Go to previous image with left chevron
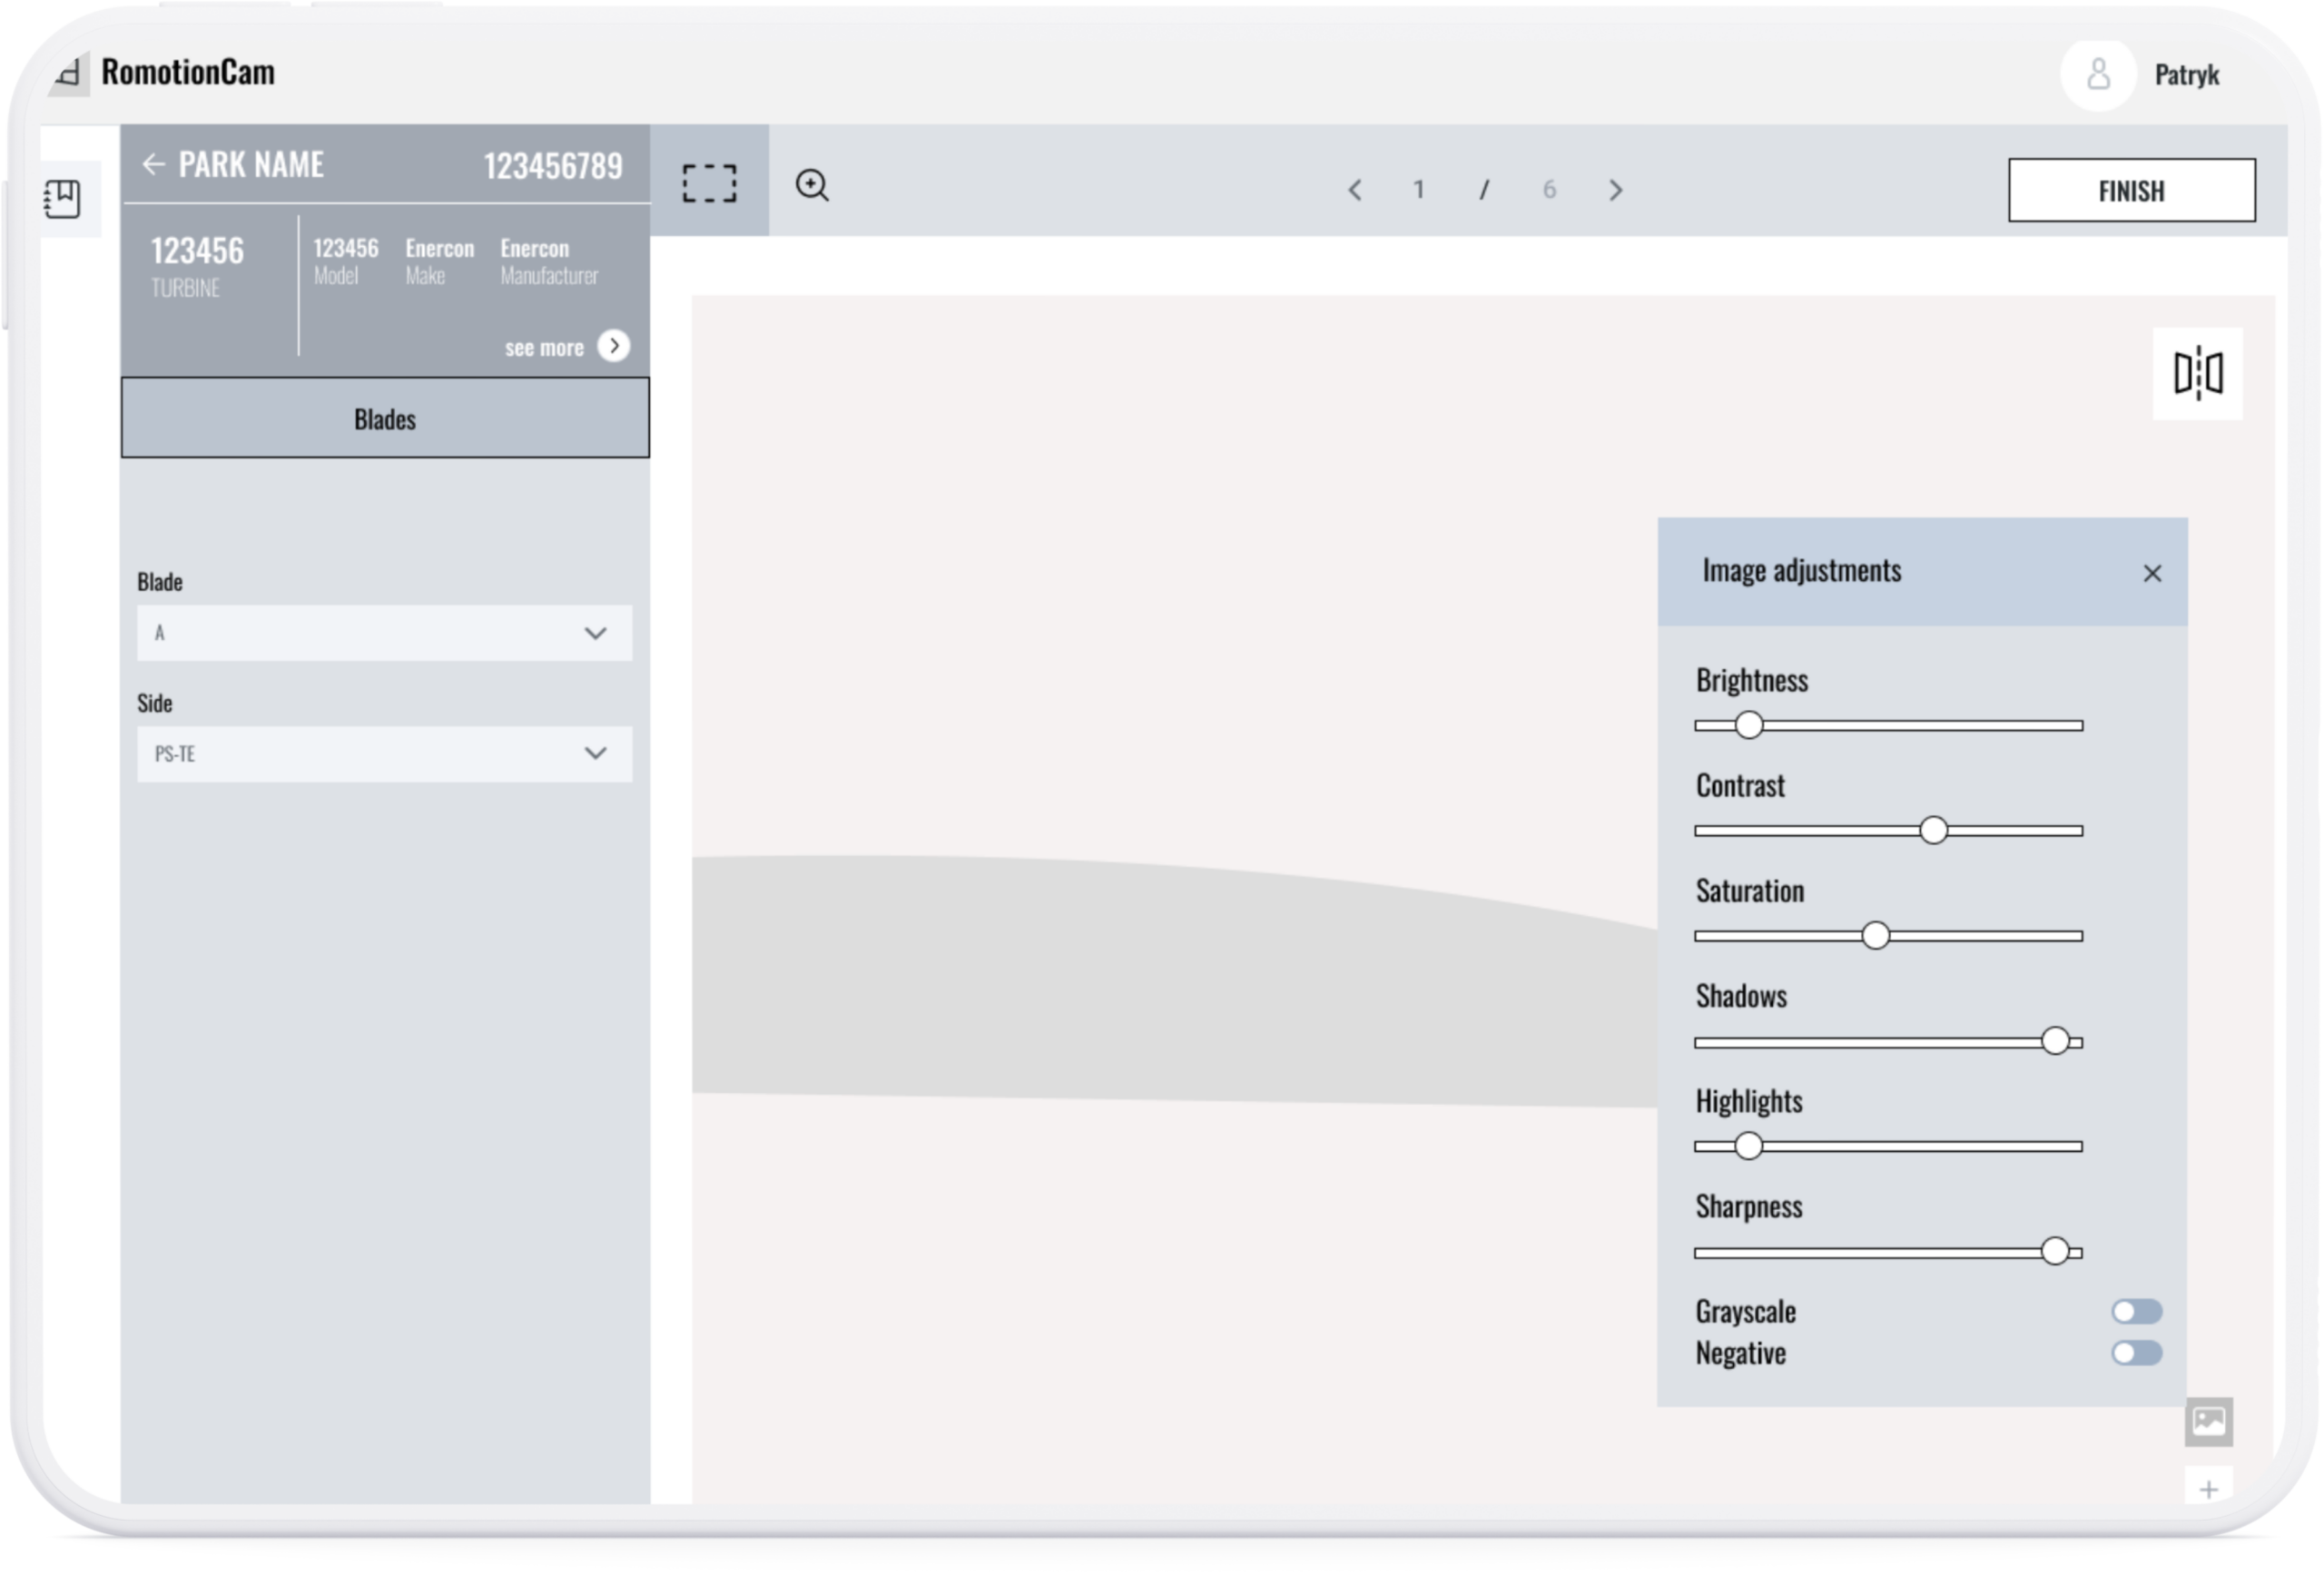 click(1355, 190)
